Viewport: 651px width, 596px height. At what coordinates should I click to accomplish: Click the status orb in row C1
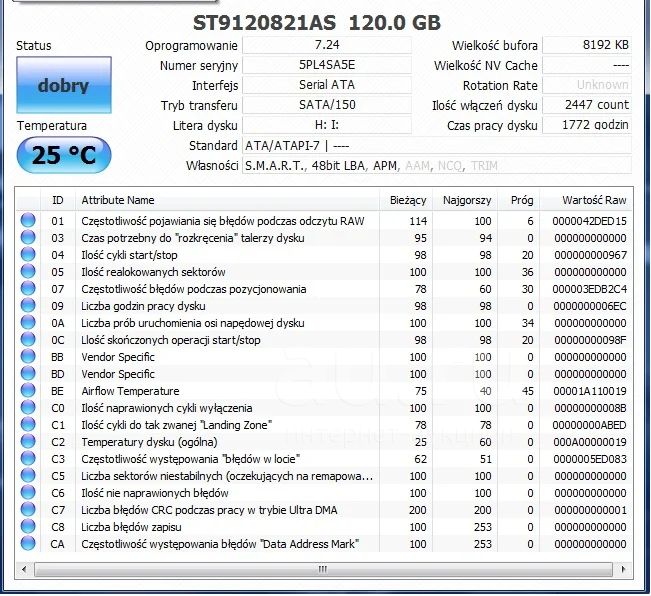[28, 424]
